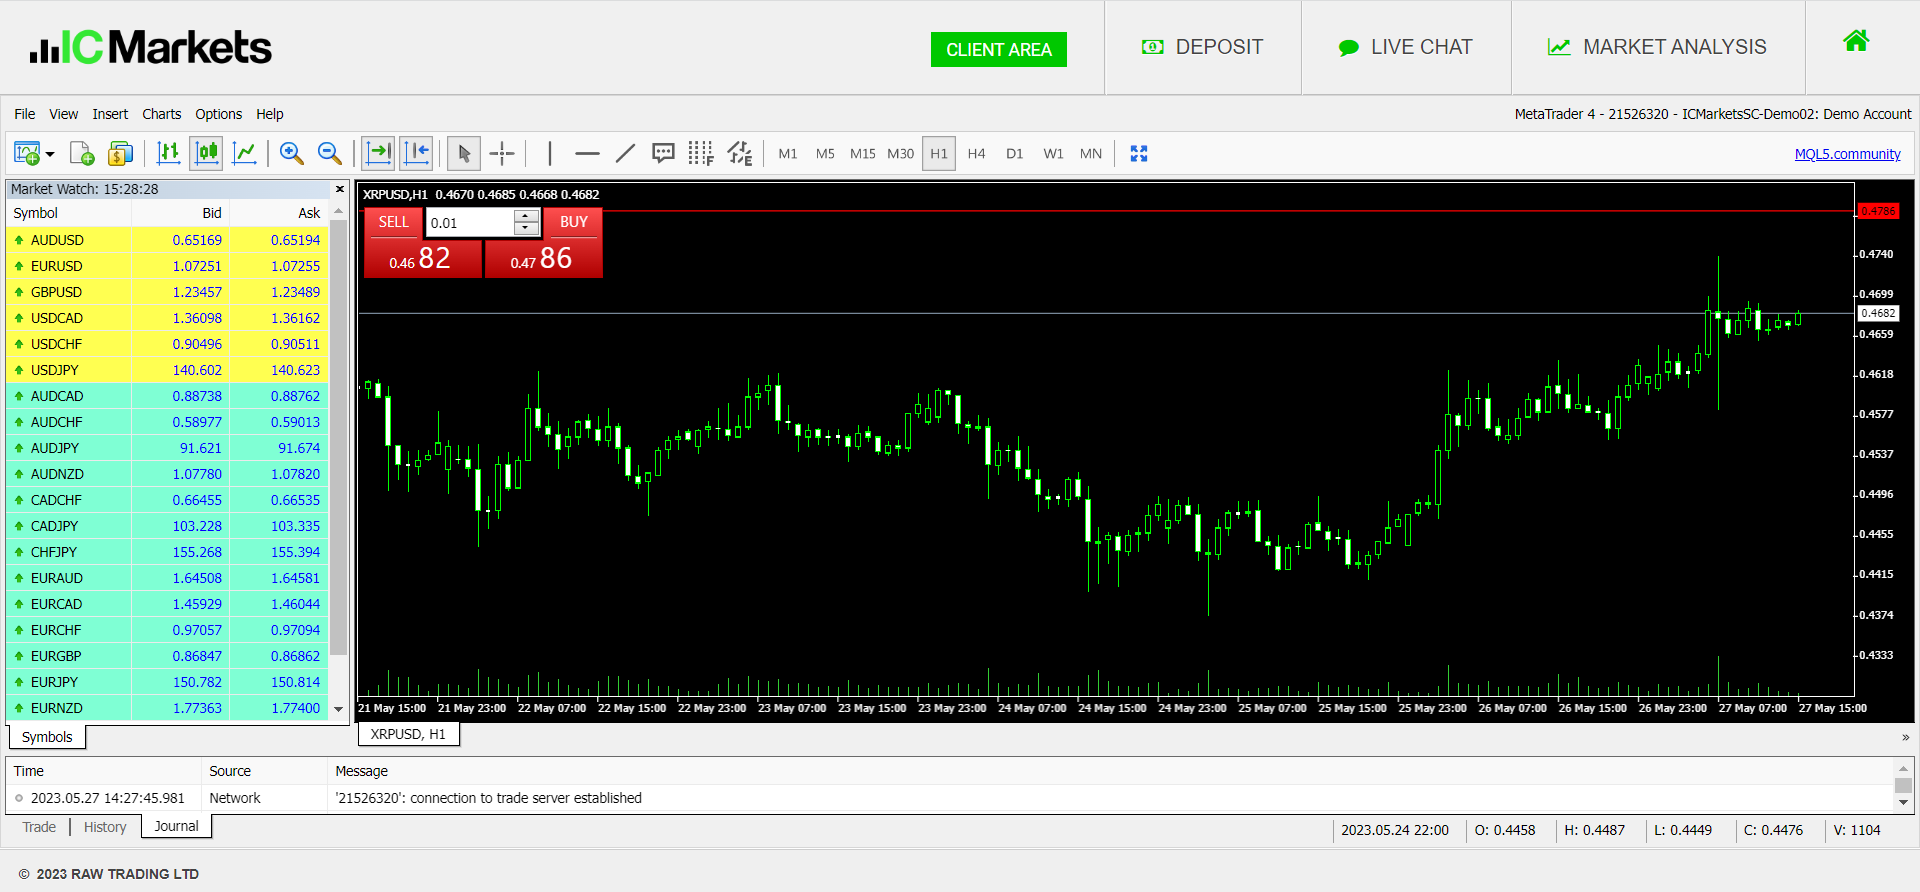This screenshot has width=1920, height=892.
Task: Select the W1 timeframe
Action: (1053, 153)
